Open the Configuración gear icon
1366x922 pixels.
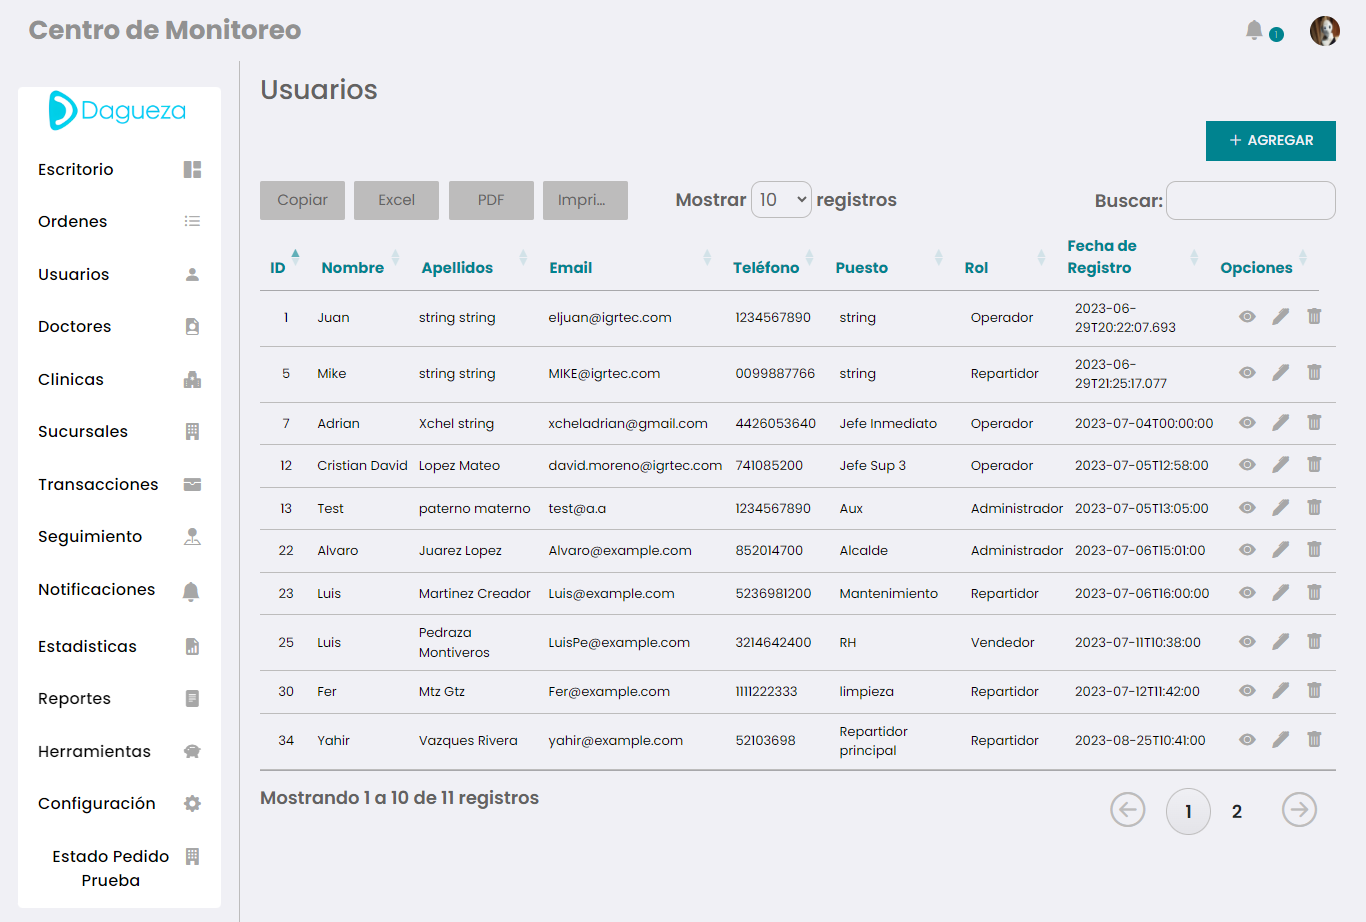(192, 803)
